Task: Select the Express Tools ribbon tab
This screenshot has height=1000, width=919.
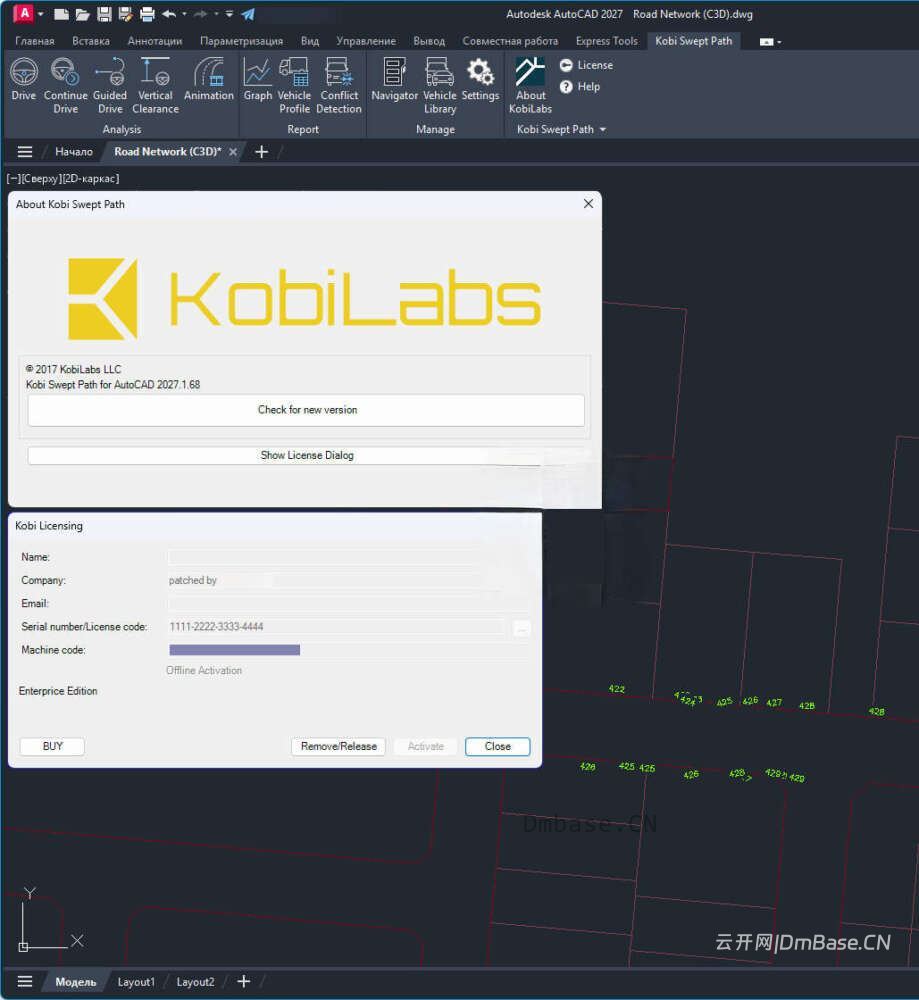Action: 607,41
